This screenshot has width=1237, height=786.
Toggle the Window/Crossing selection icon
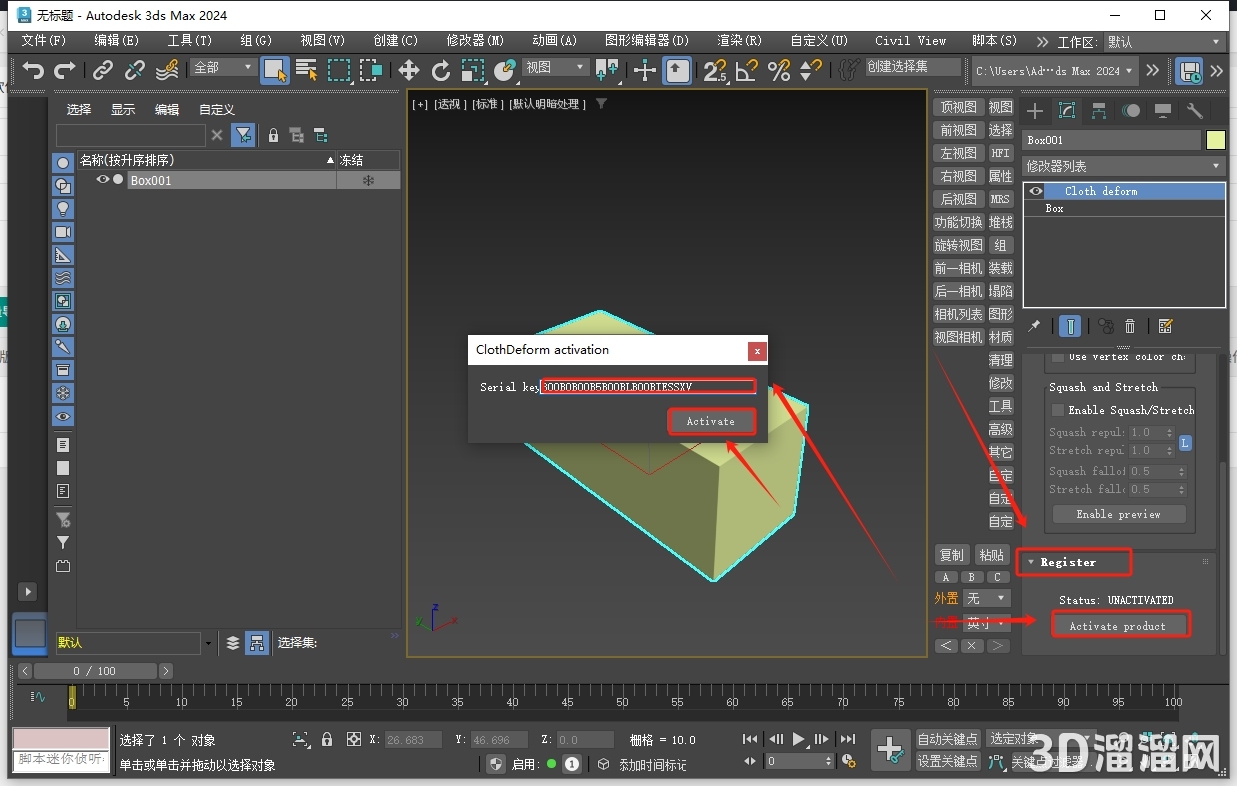pyautogui.click(x=371, y=70)
